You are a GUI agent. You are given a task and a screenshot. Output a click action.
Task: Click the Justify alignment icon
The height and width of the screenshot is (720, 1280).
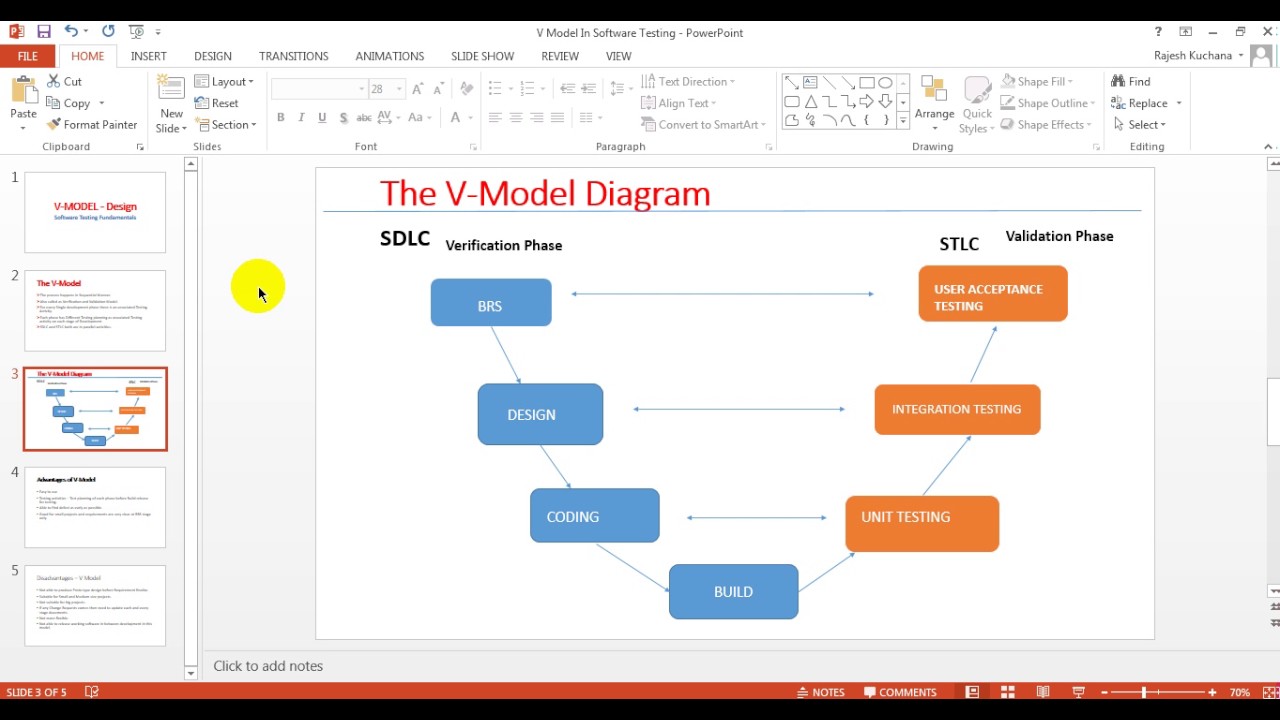pos(558,118)
